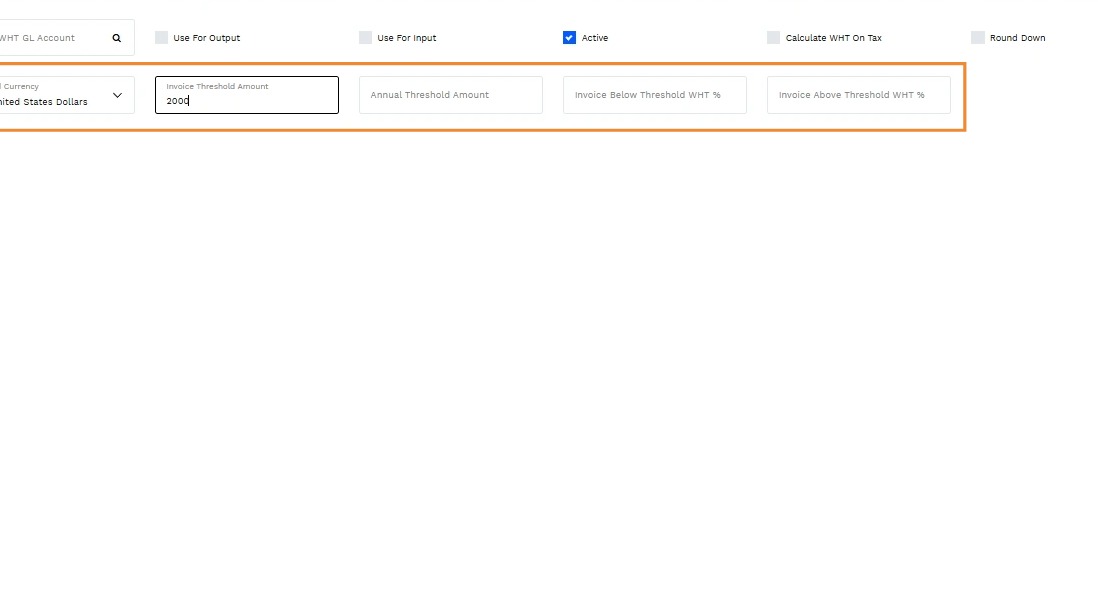The image size is (1098, 613).
Task: Open the Currency dropdown chevron
Action: coord(117,95)
